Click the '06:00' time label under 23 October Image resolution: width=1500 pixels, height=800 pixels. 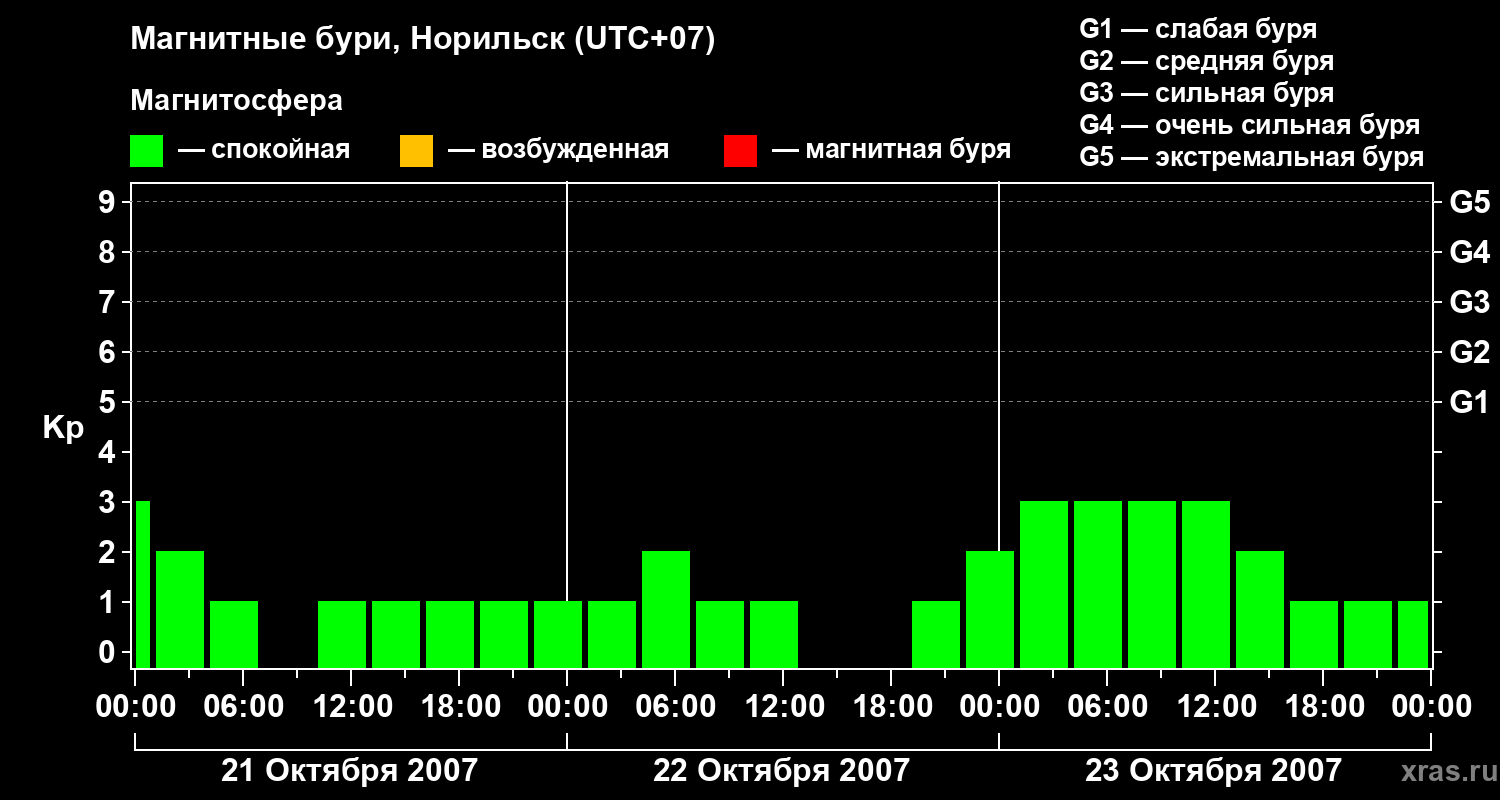1107,707
